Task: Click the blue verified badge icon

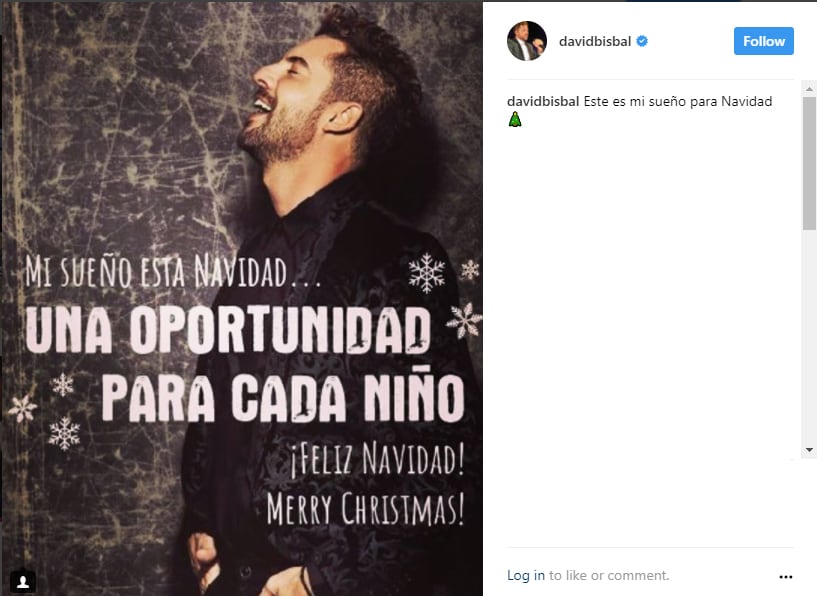Action: coord(642,41)
